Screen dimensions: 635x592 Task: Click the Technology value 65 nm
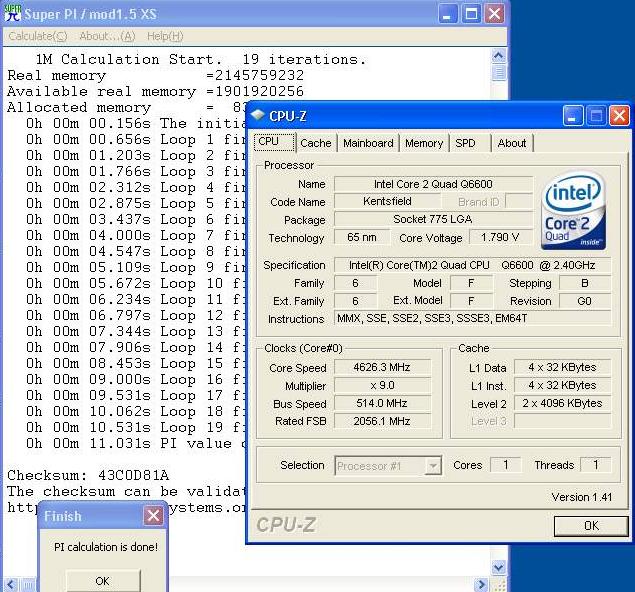[x=362, y=237]
